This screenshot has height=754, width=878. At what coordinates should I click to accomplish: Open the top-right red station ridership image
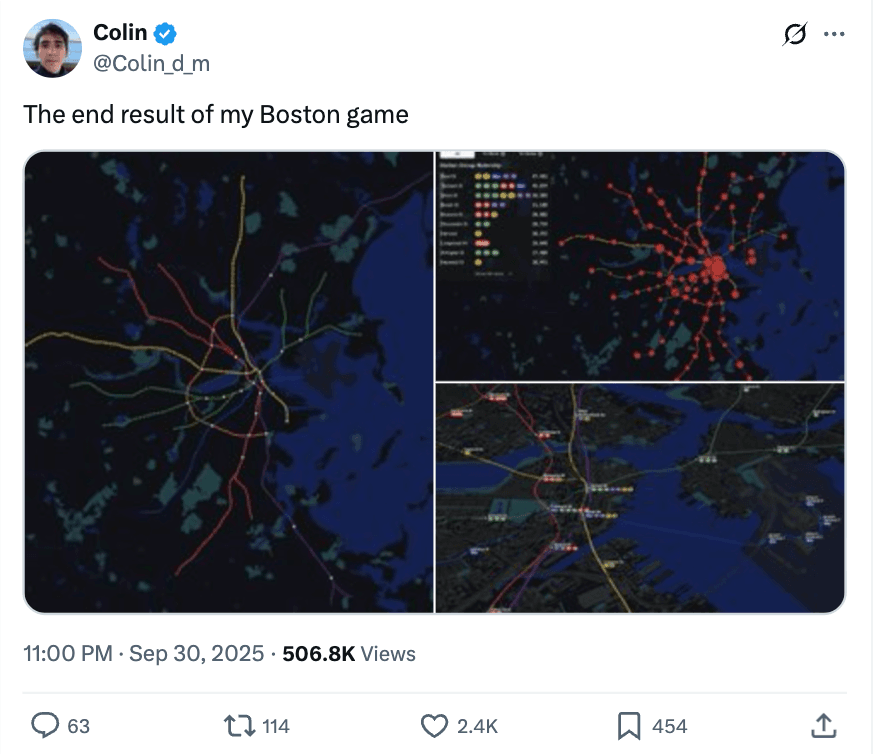pyautogui.click(x=640, y=265)
